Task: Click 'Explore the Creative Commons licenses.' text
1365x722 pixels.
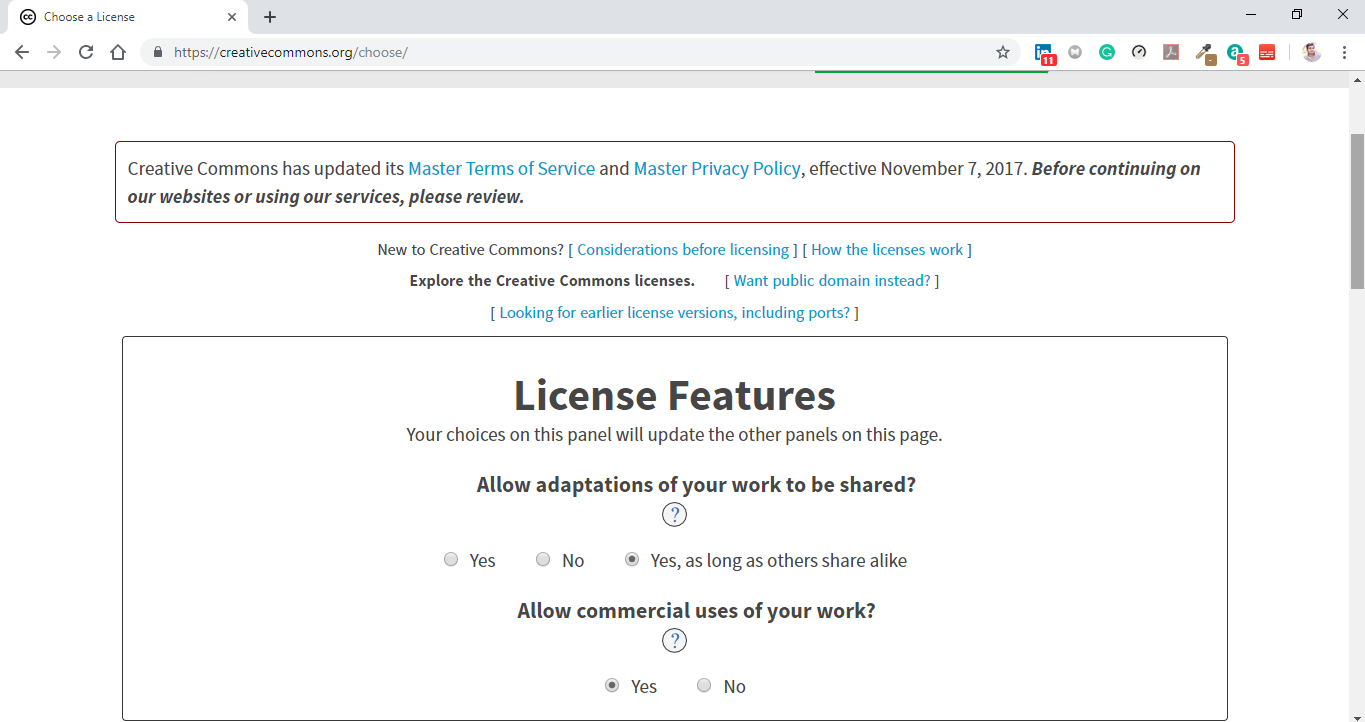Action: tap(552, 281)
